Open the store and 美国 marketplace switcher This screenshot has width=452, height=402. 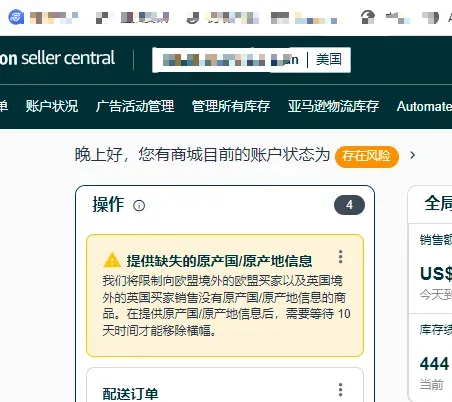251,60
